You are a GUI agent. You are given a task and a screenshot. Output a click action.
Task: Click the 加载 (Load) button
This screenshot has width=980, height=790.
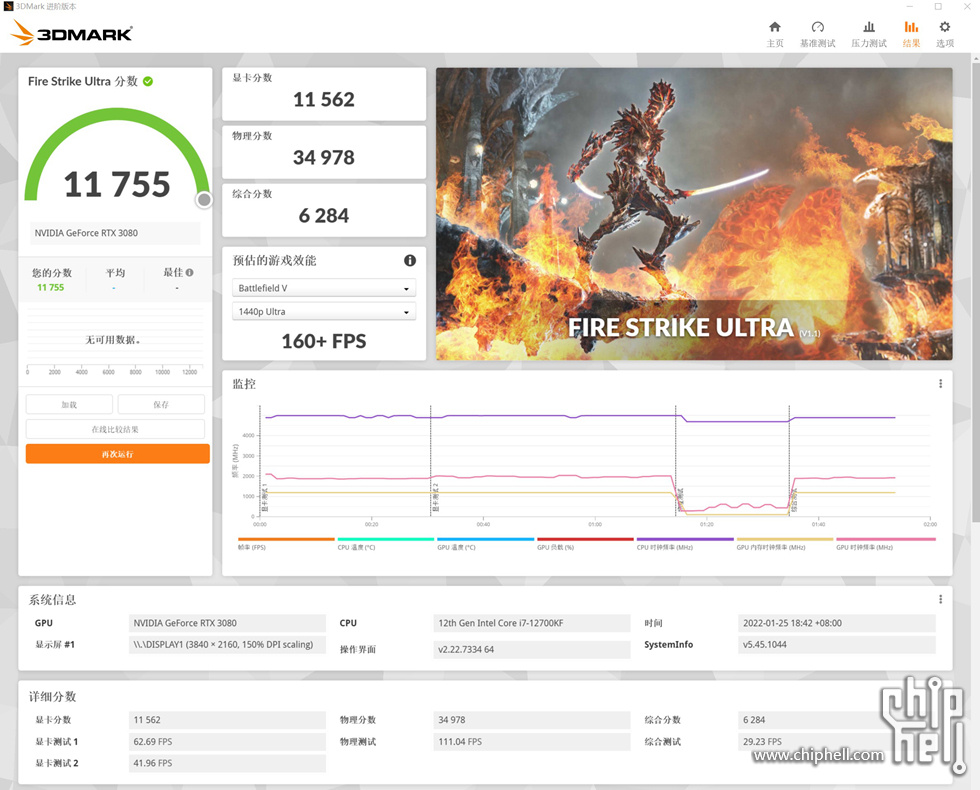(69, 404)
